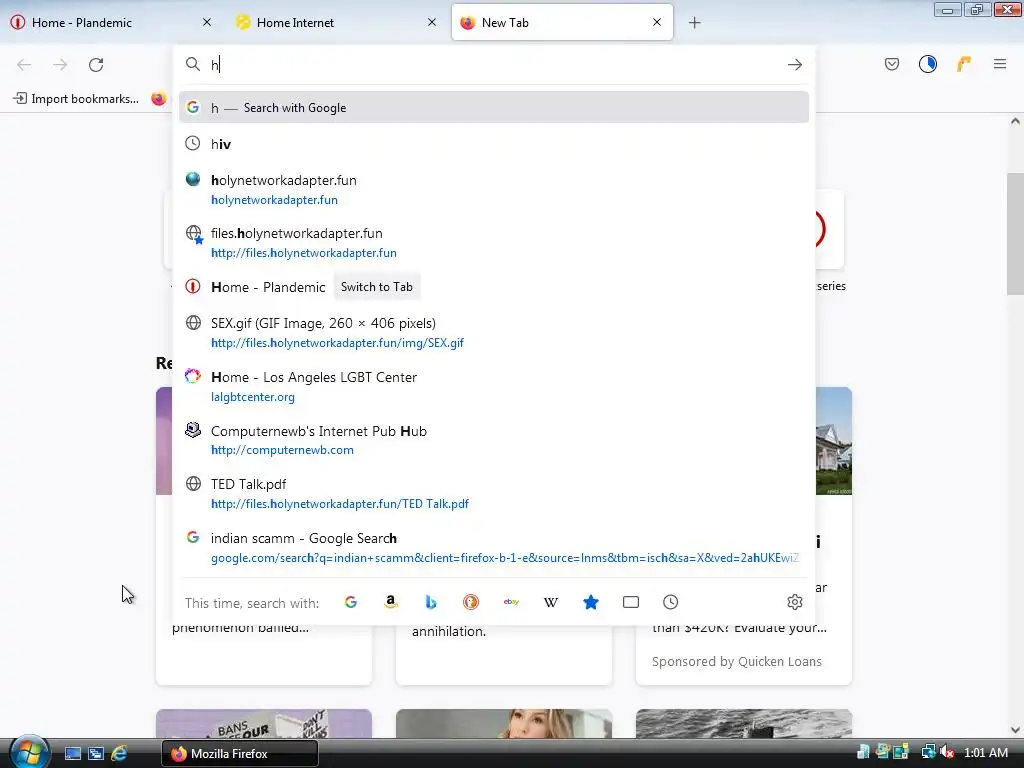This screenshot has width=1024, height=768.
Task: Click the Mozilla Firefox taskbar button
Action: [x=240, y=754]
